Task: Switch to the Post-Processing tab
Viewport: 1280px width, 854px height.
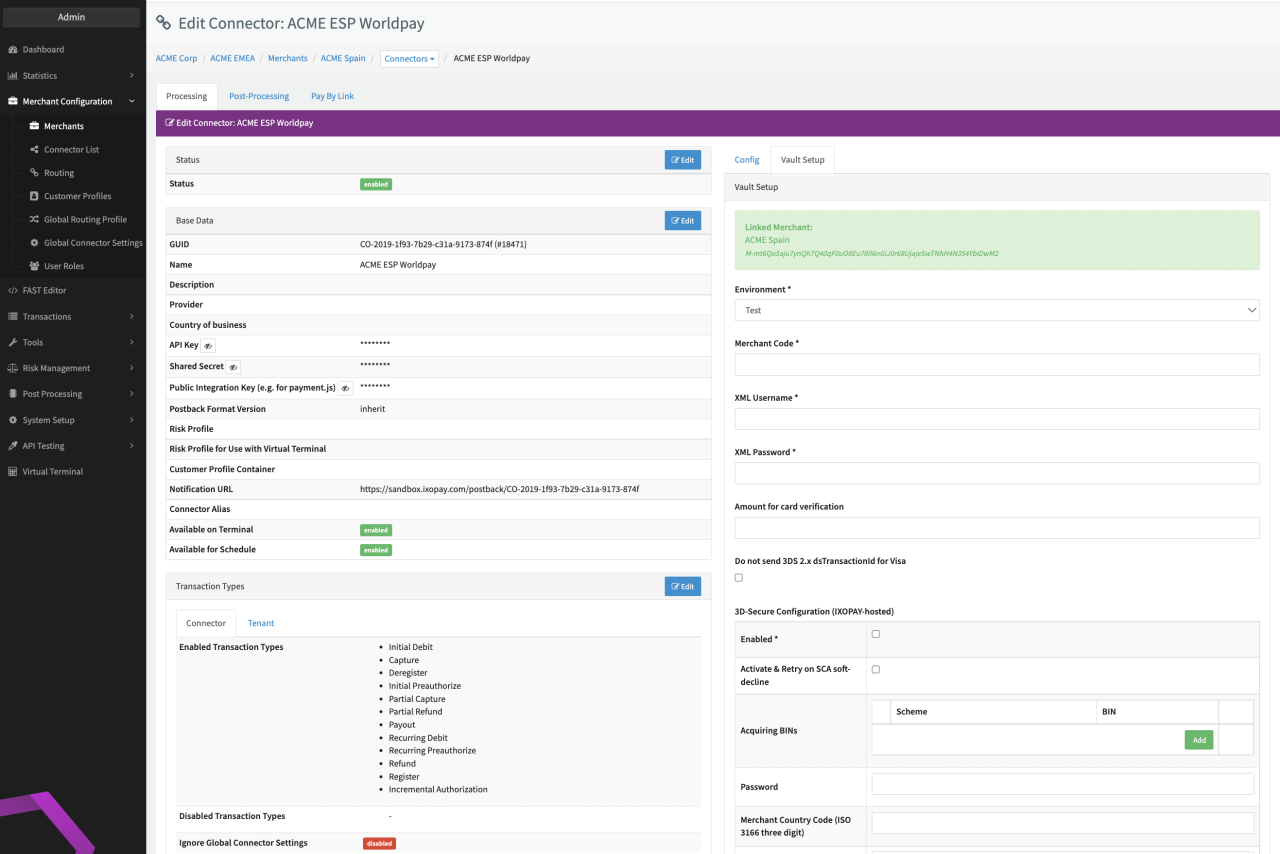Action: (258, 96)
